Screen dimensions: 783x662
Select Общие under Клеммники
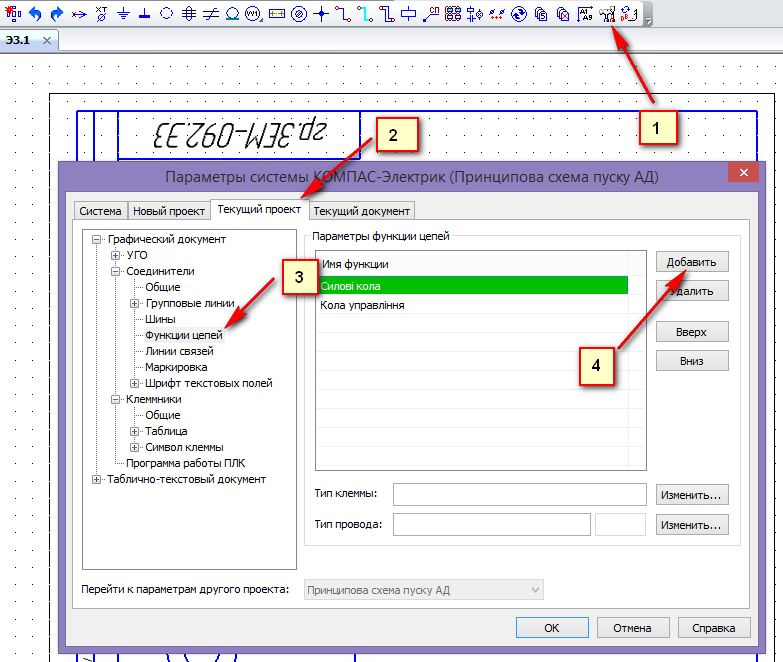(163, 415)
